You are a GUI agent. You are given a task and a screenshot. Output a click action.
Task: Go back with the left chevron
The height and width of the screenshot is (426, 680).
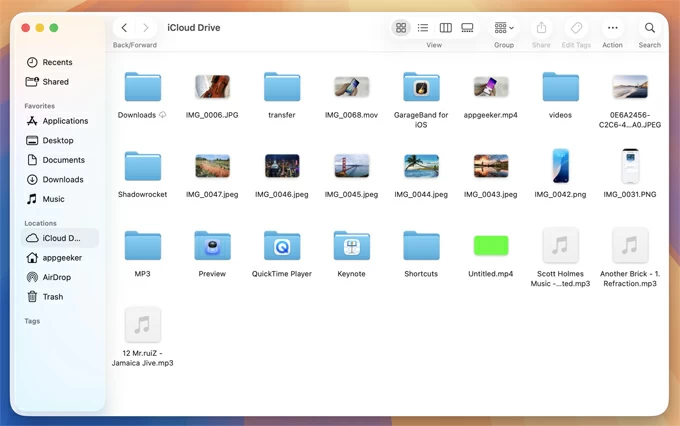124,28
